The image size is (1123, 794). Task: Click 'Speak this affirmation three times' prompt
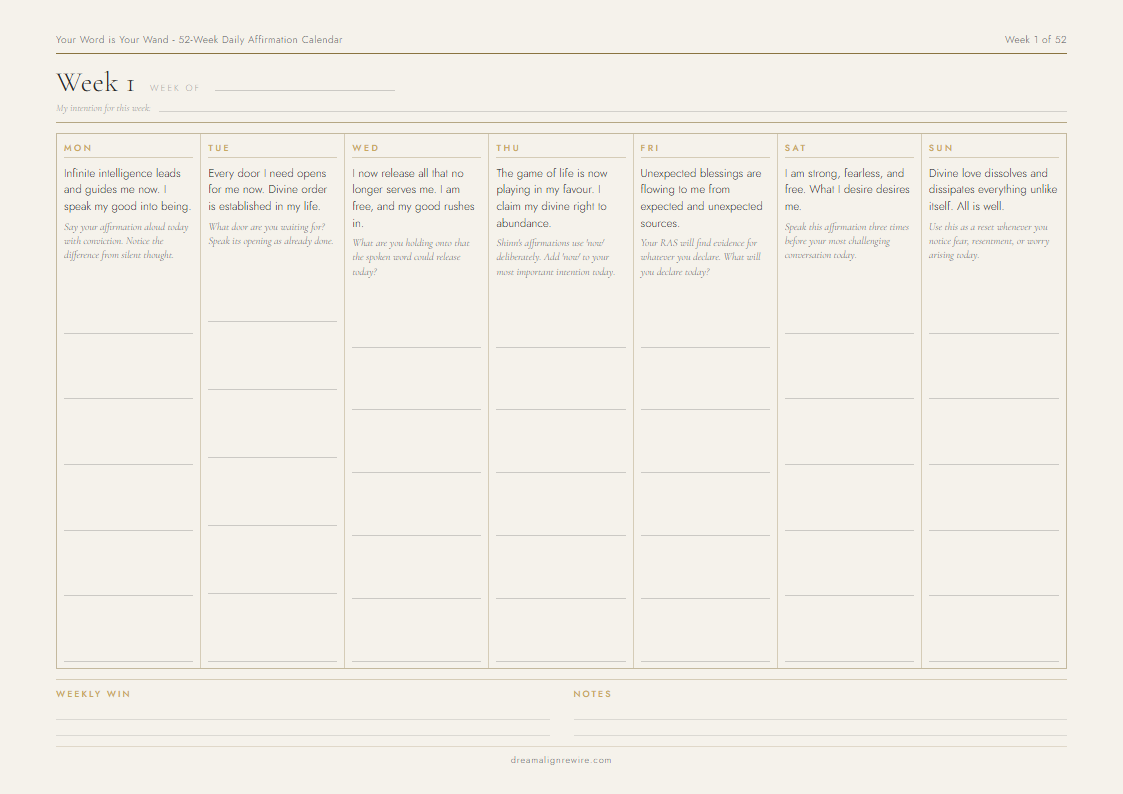(x=847, y=241)
